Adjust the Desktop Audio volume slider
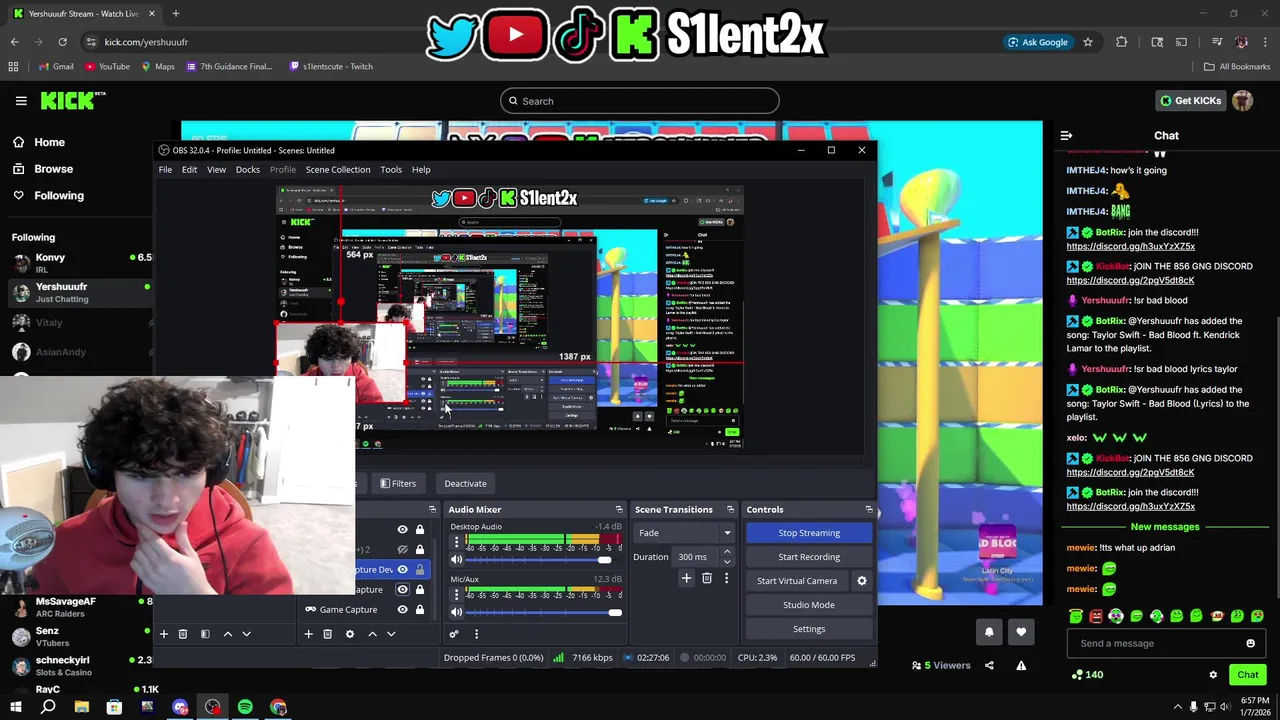Viewport: 1280px width, 720px height. [543, 560]
